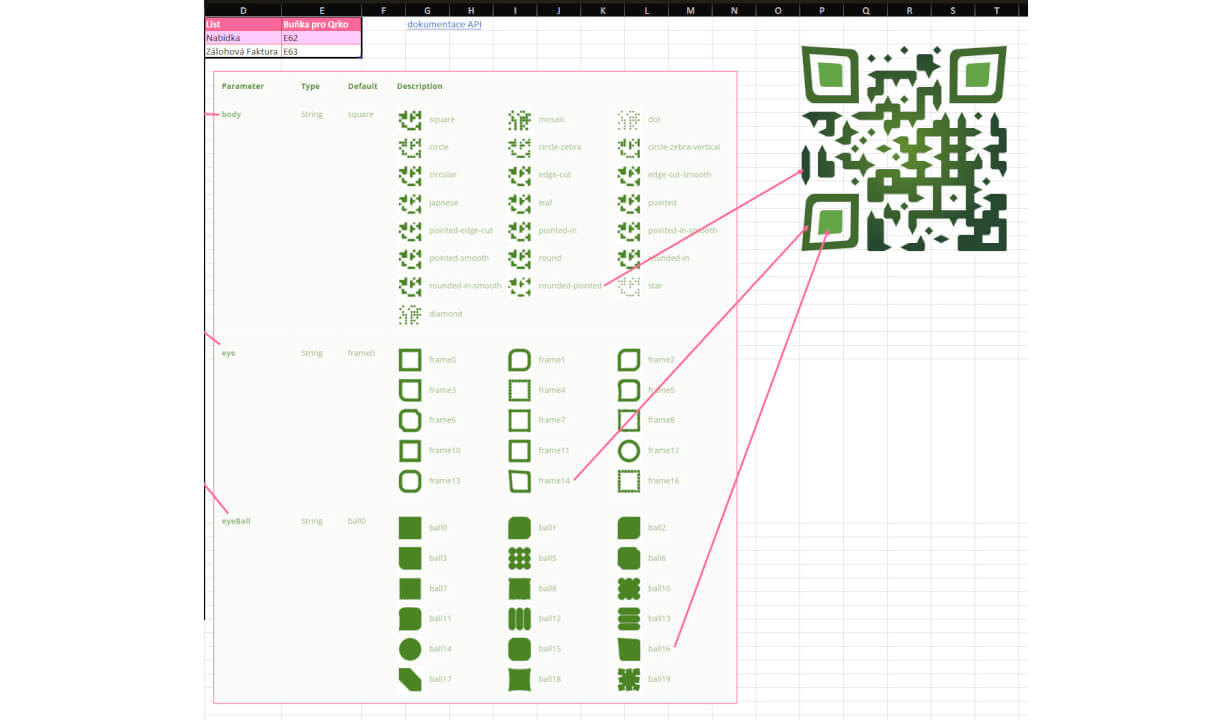The image size is (1232, 720).
Task: Click the mosaic body pattern icon
Action: click(x=519, y=120)
